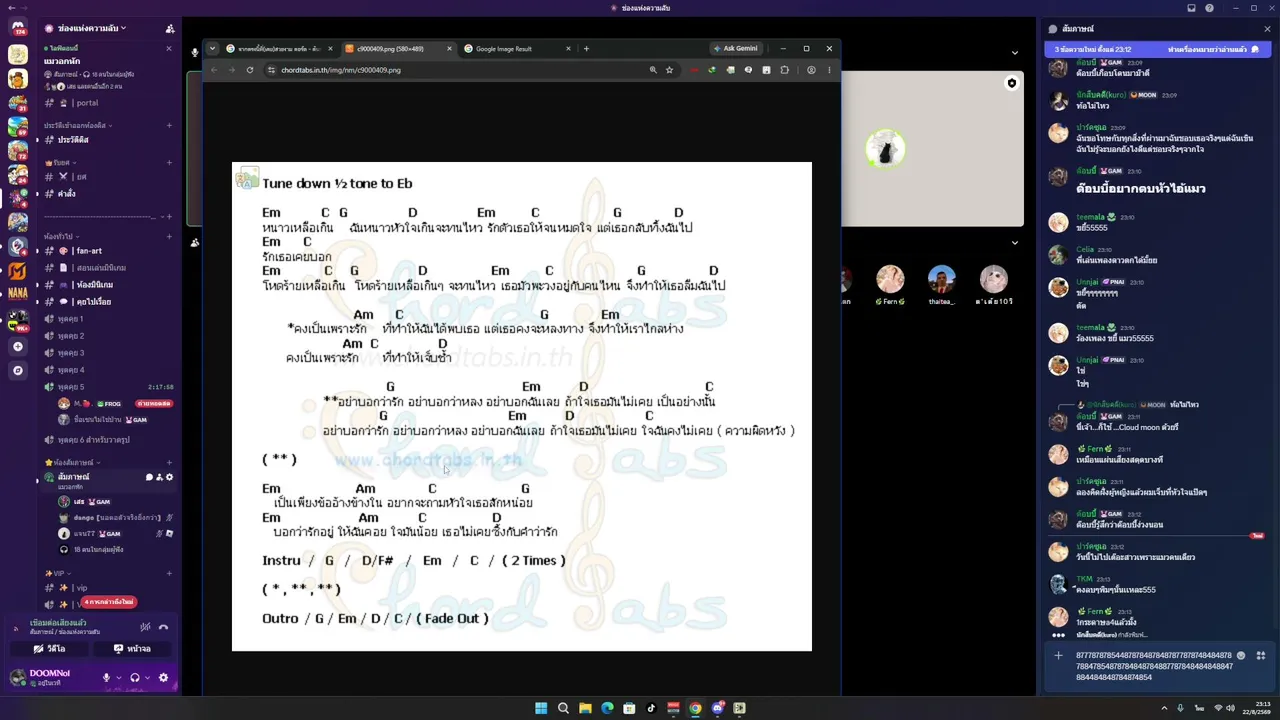Open site info icon beside URL

click(271, 70)
